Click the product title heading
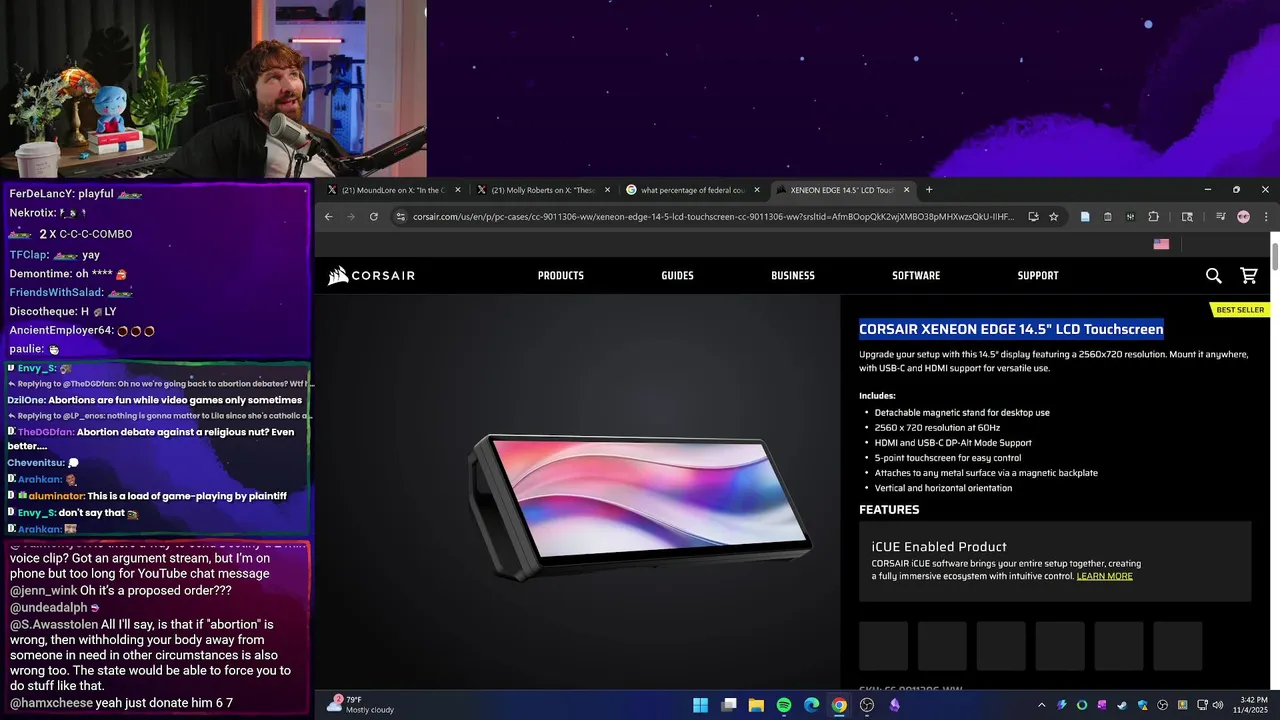The height and width of the screenshot is (720, 1280). pos(1011,329)
